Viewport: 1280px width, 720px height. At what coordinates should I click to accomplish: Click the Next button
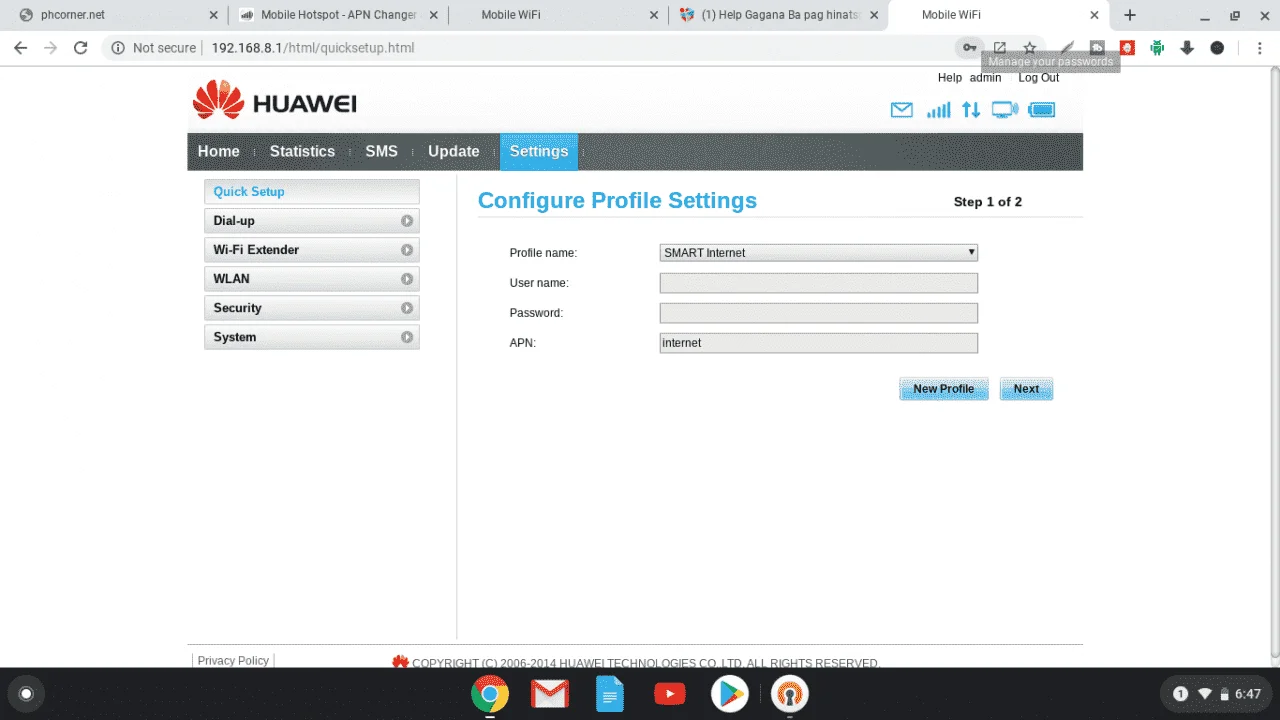tap(1026, 389)
